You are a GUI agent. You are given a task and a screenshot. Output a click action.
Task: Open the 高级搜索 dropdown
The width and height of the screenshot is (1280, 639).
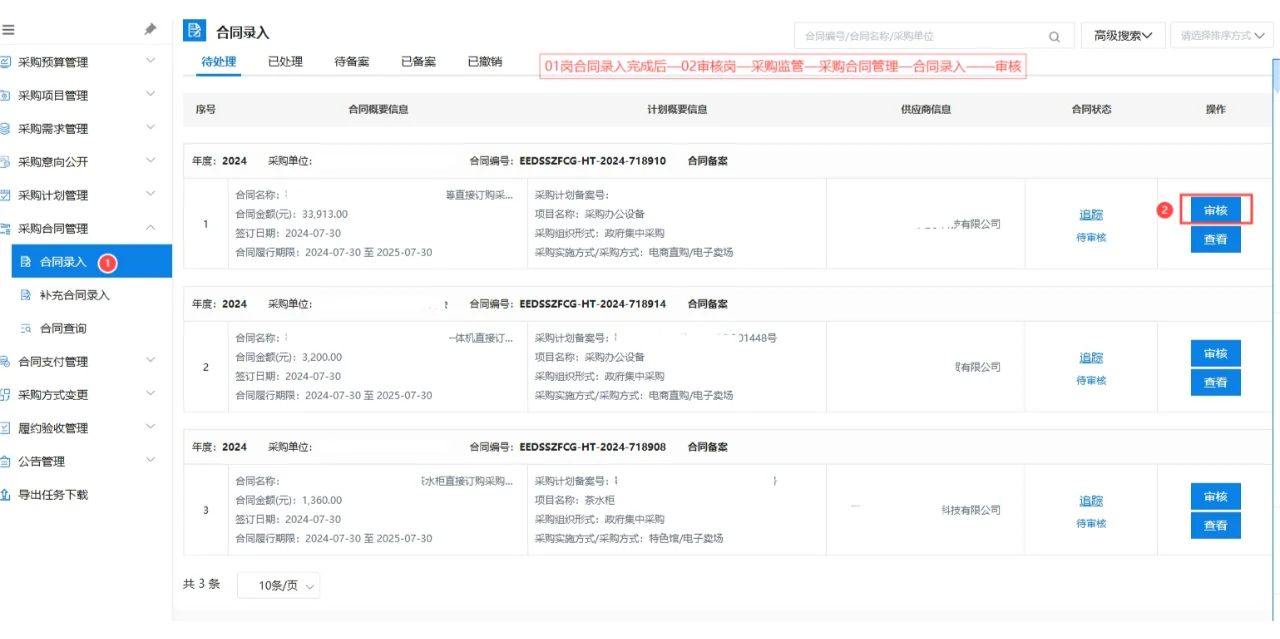pyautogui.click(x=1123, y=35)
